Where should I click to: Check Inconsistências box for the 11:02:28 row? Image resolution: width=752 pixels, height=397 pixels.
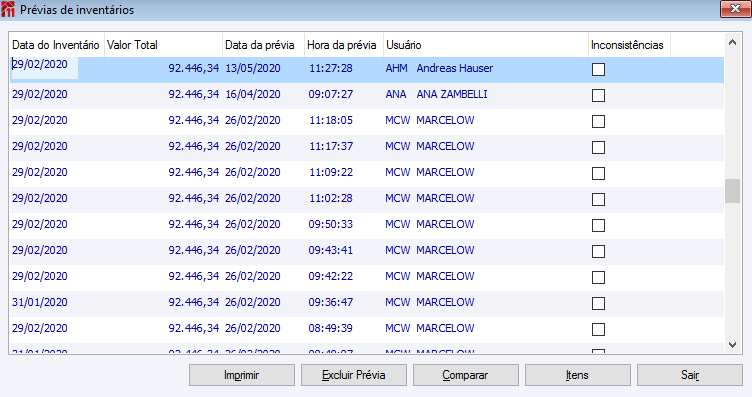(x=598, y=199)
